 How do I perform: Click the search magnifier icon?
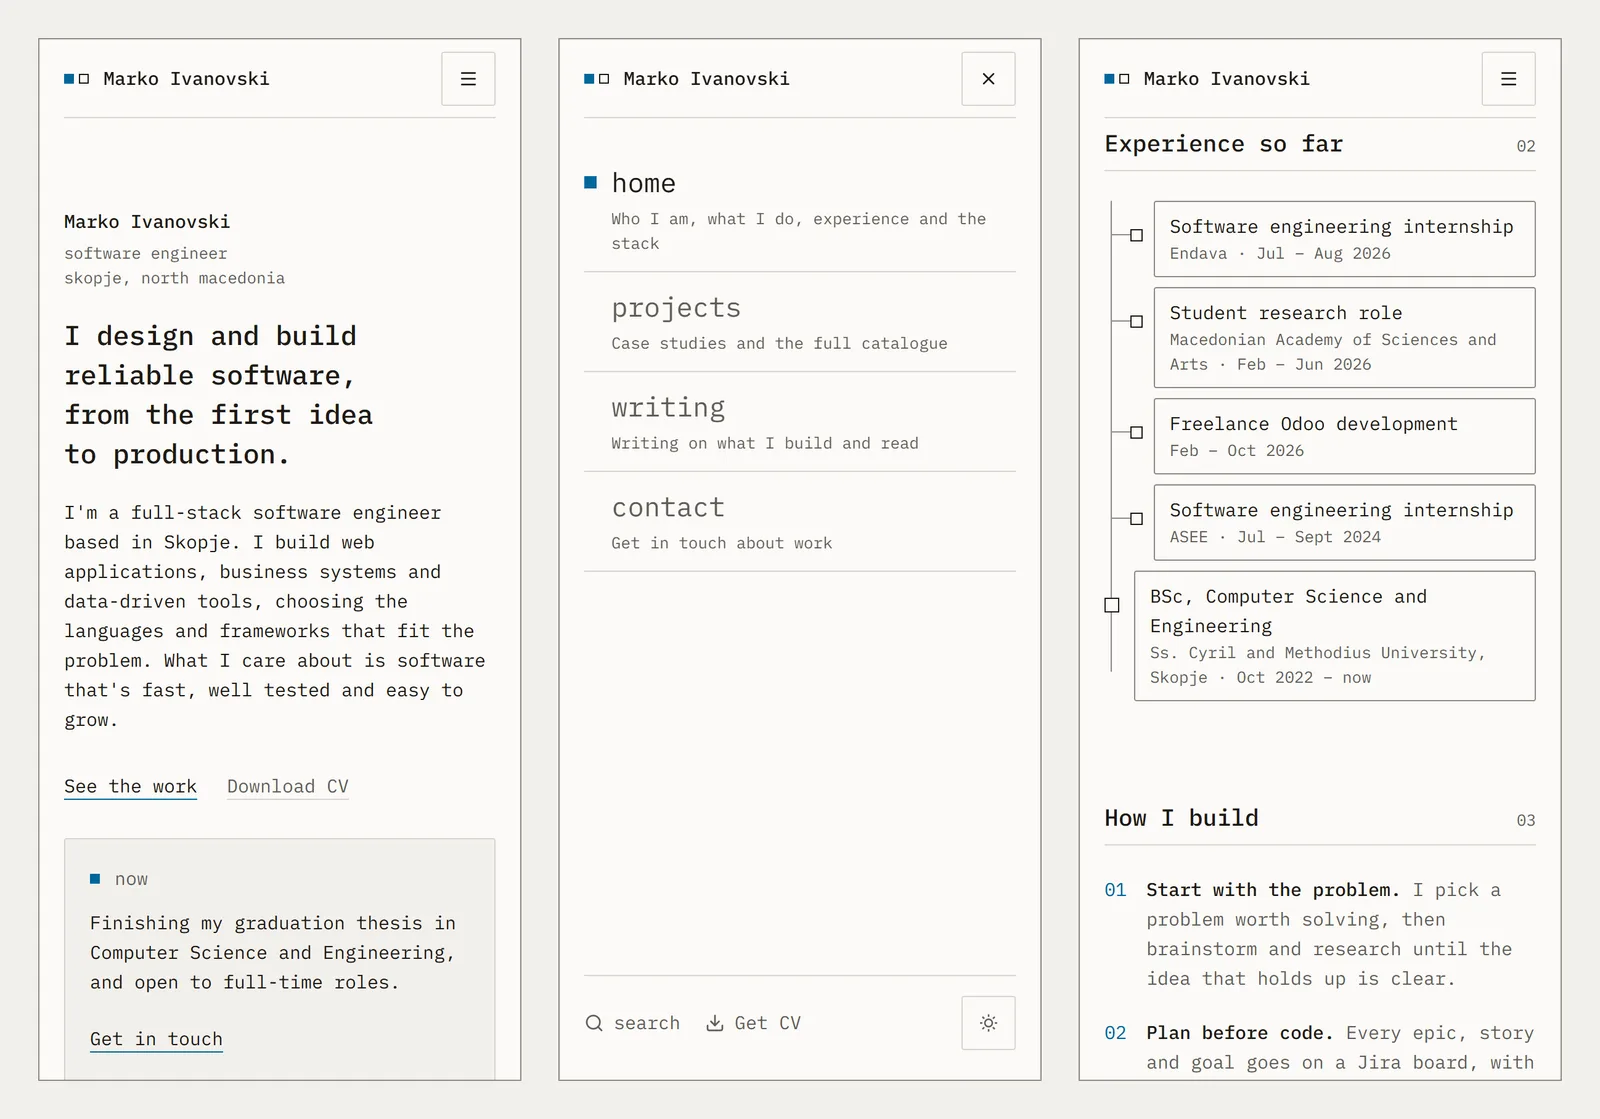pyautogui.click(x=594, y=1023)
